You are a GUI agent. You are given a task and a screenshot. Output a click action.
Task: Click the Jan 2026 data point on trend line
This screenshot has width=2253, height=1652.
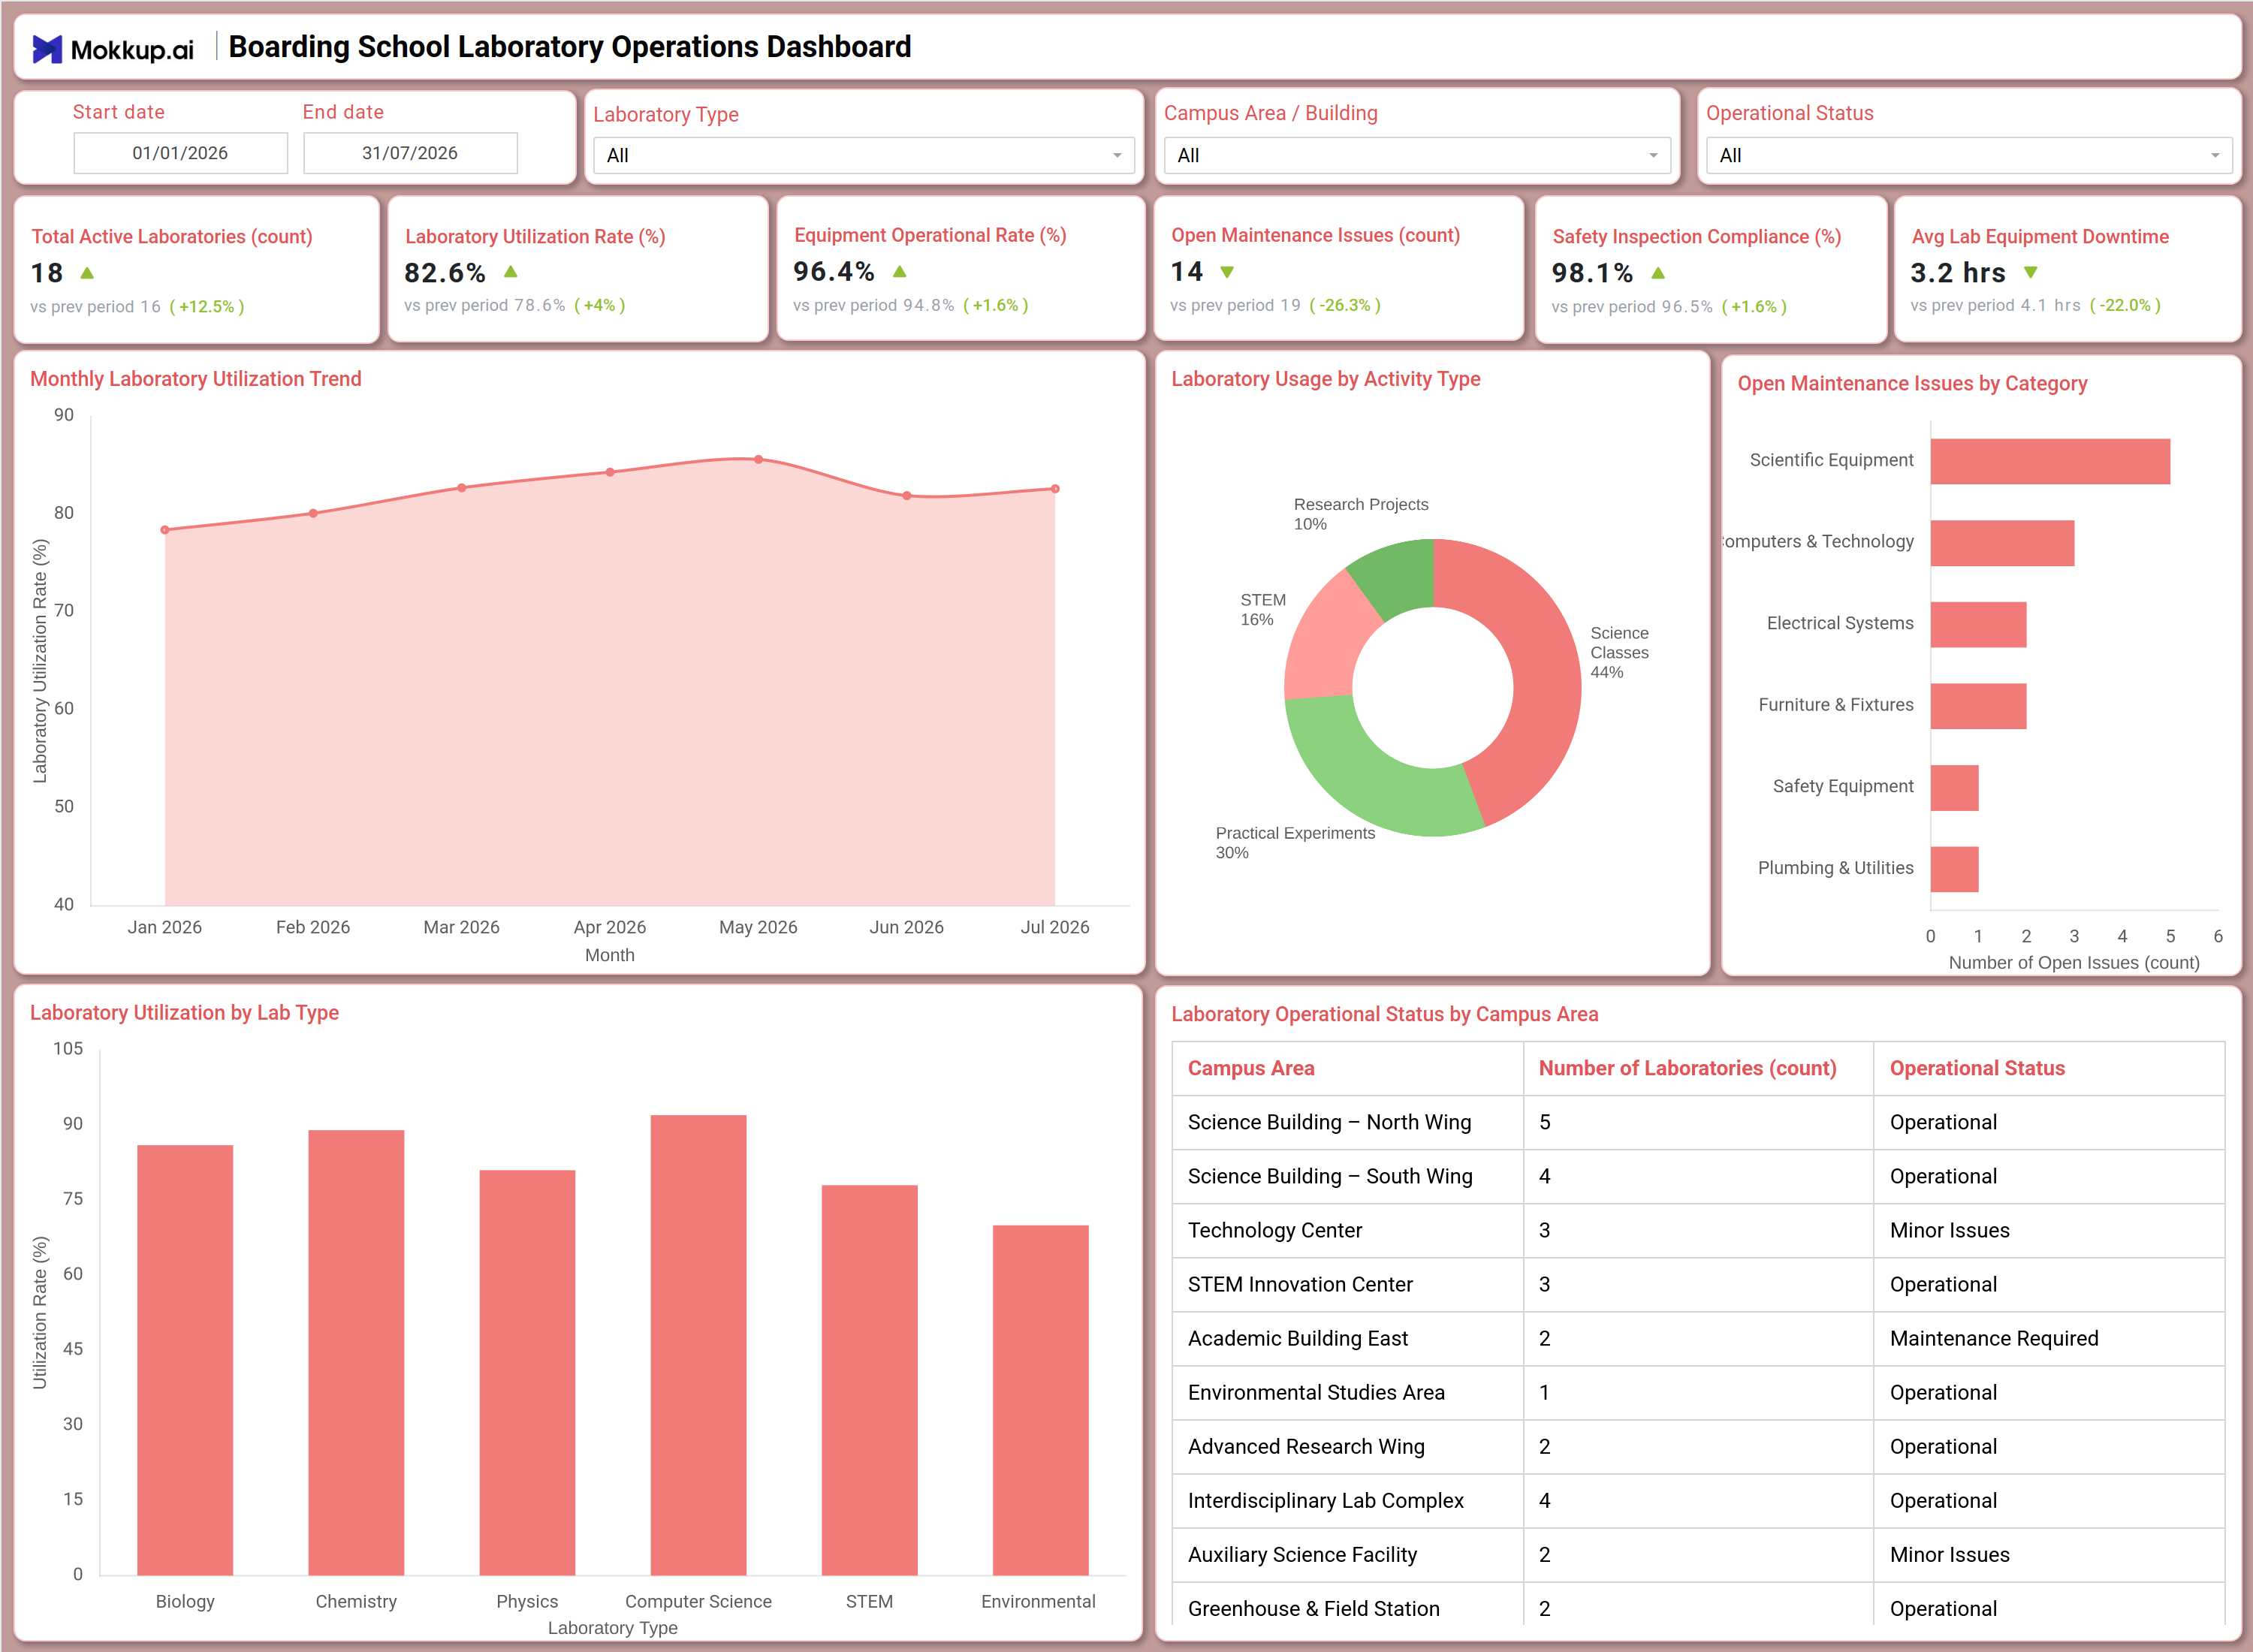click(x=165, y=530)
